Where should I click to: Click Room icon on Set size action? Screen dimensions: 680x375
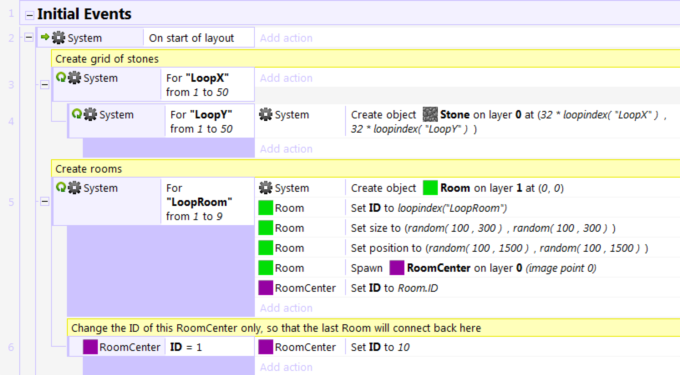(x=265, y=228)
